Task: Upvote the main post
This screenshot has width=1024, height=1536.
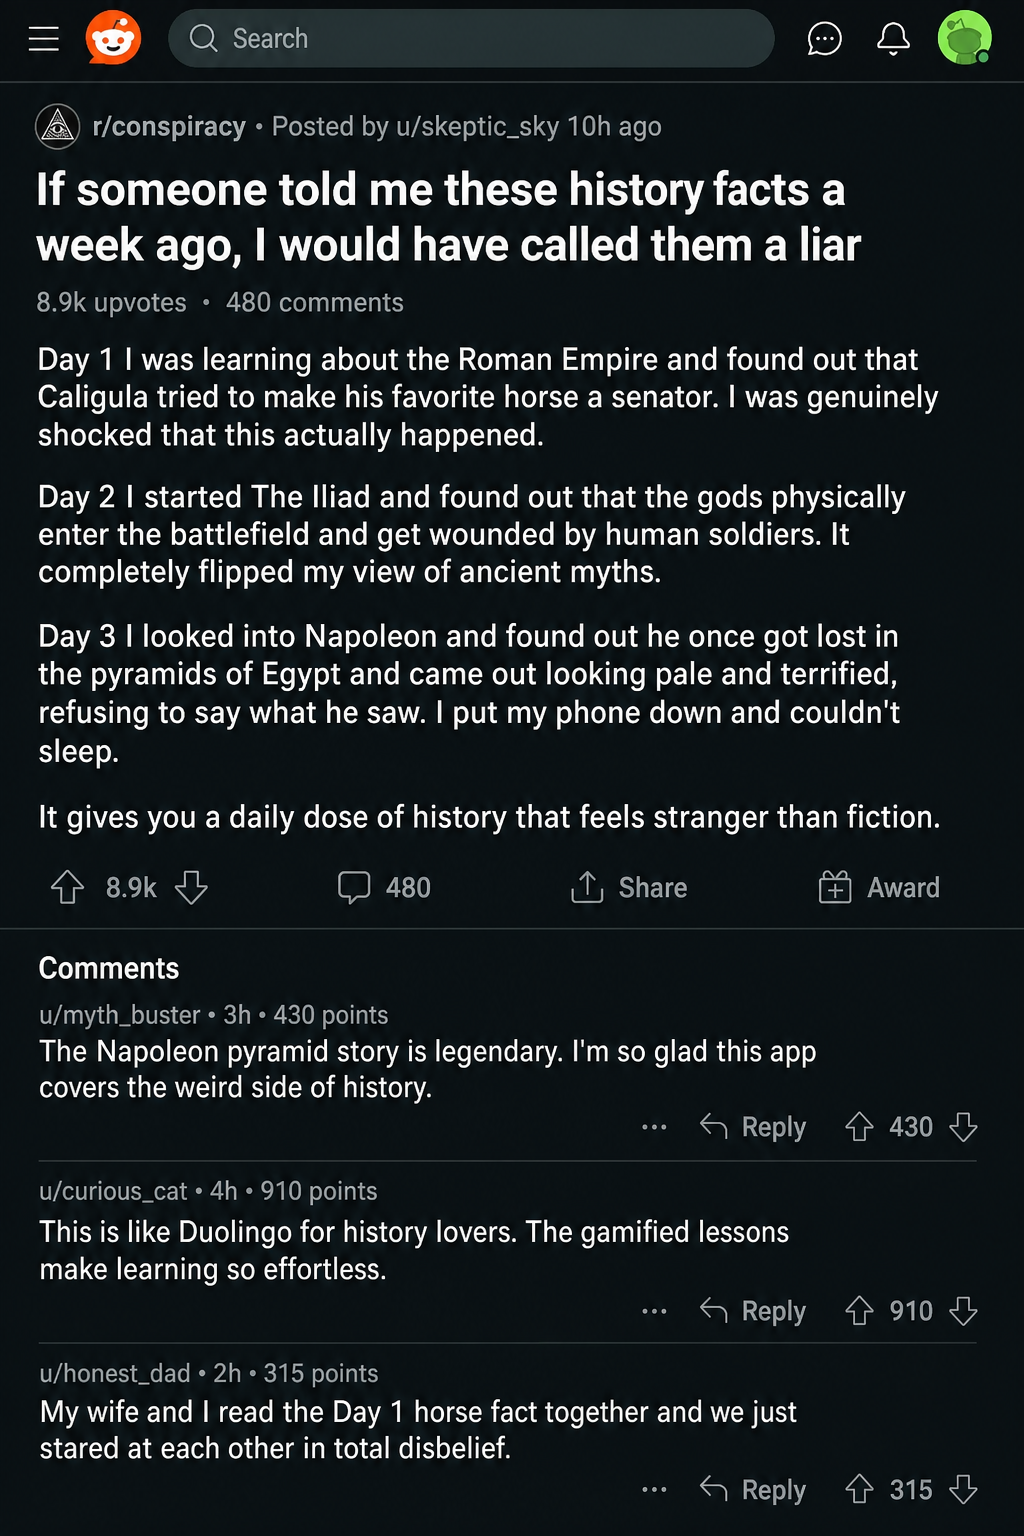Action: click(67, 887)
